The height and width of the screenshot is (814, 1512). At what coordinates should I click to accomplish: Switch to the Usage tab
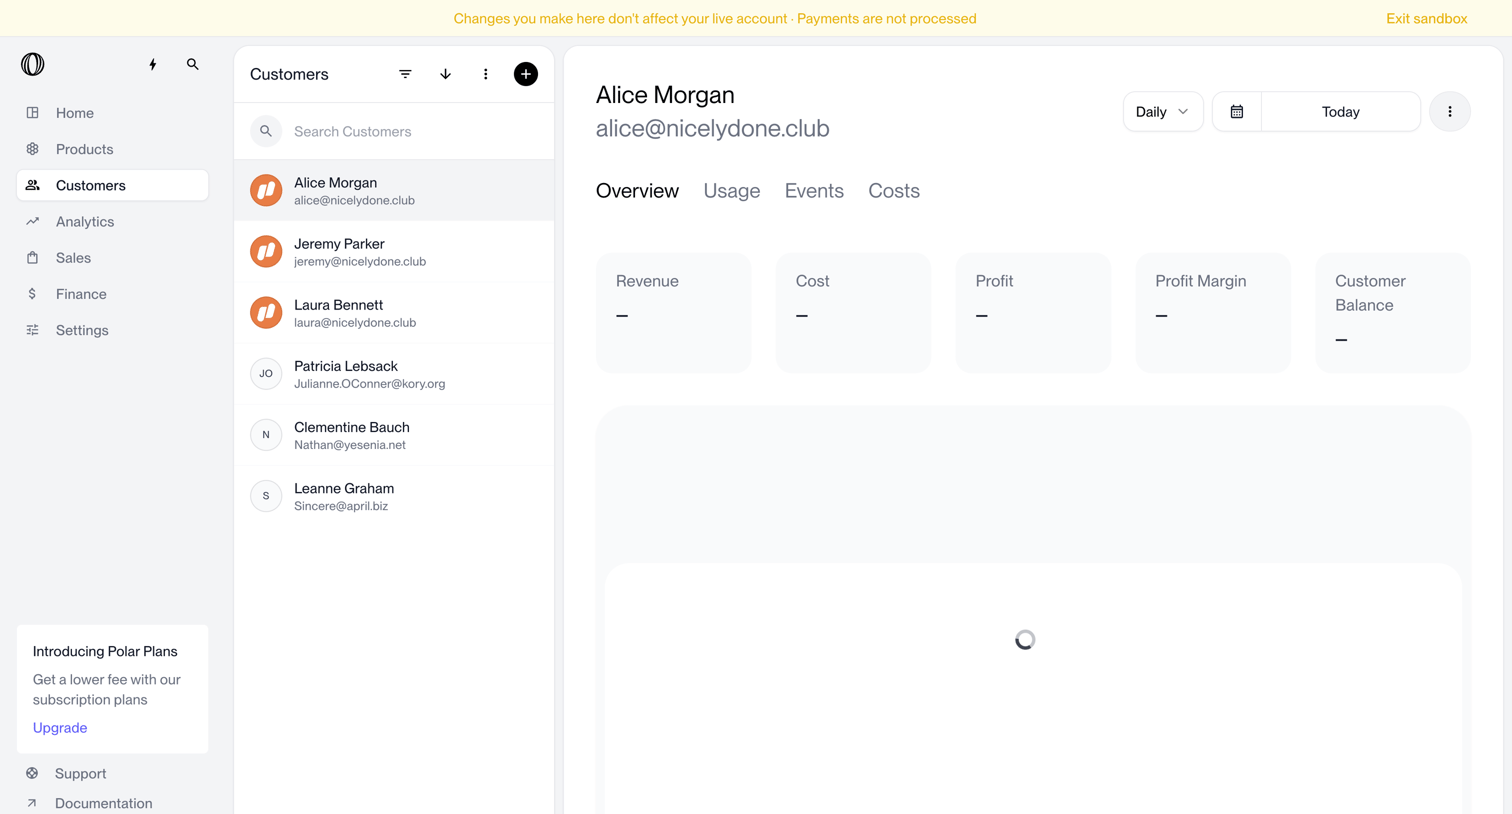pyautogui.click(x=732, y=191)
